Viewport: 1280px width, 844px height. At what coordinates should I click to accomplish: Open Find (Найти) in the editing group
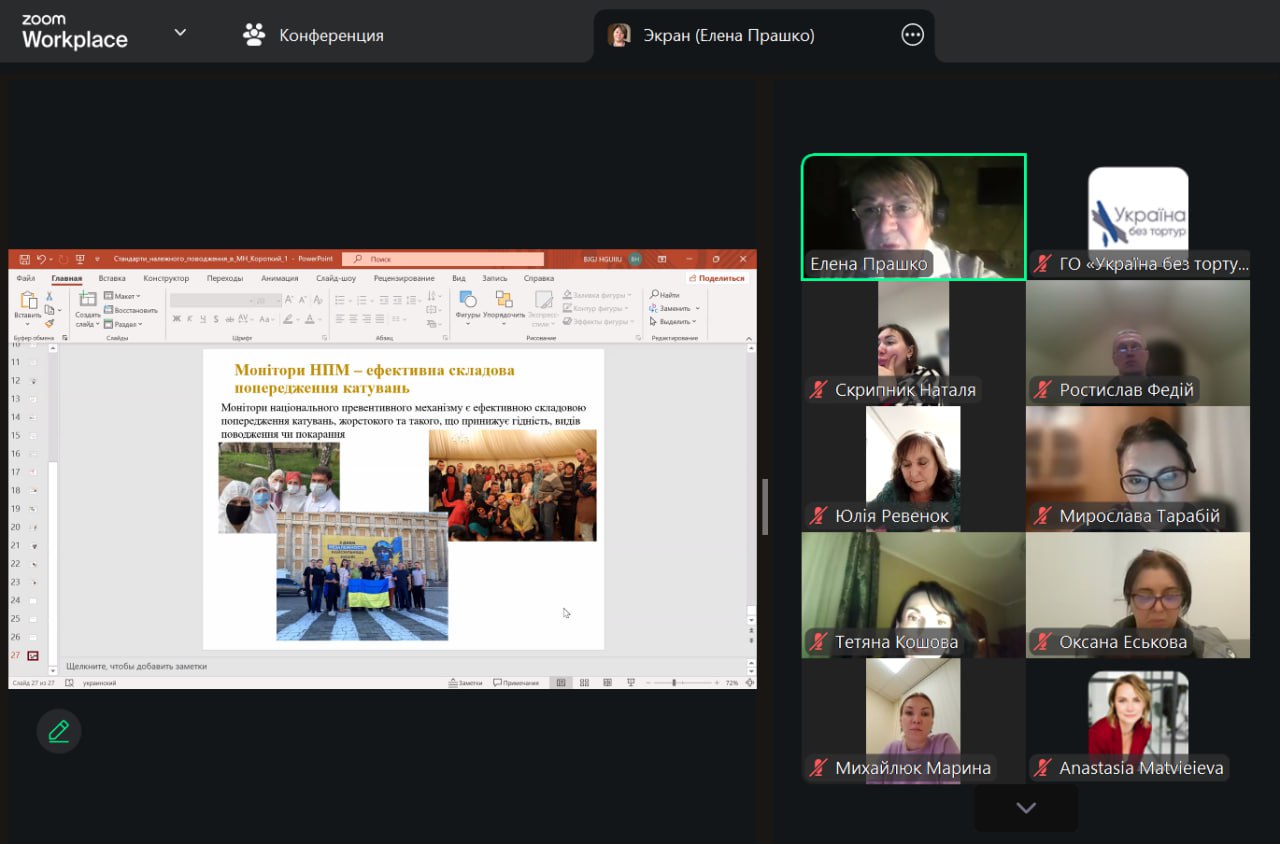point(665,295)
